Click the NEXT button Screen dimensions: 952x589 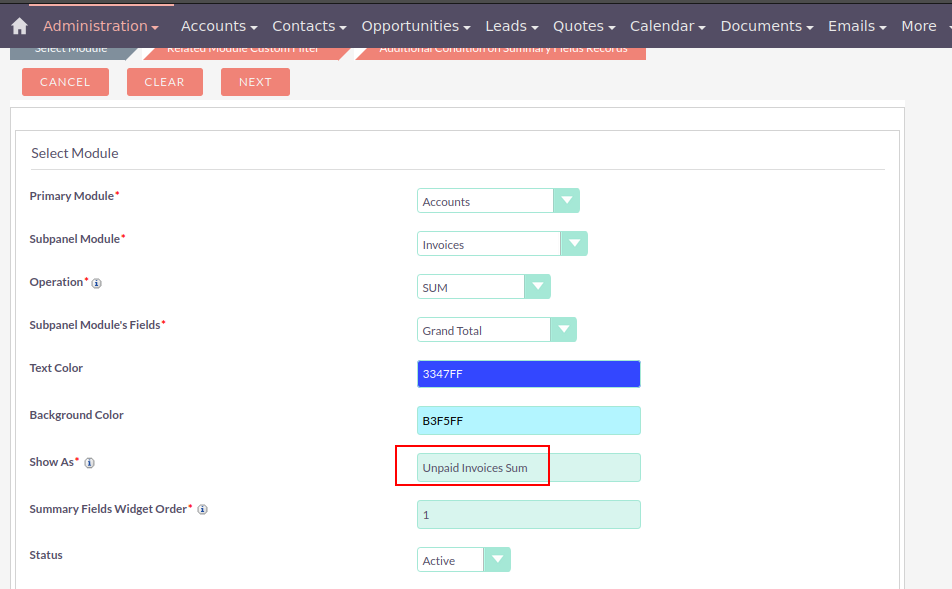(x=255, y=82)
